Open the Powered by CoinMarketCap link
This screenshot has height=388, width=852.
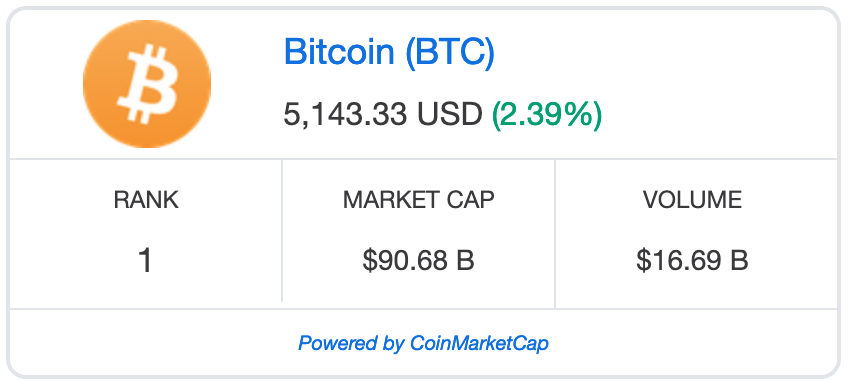point(423,343)
